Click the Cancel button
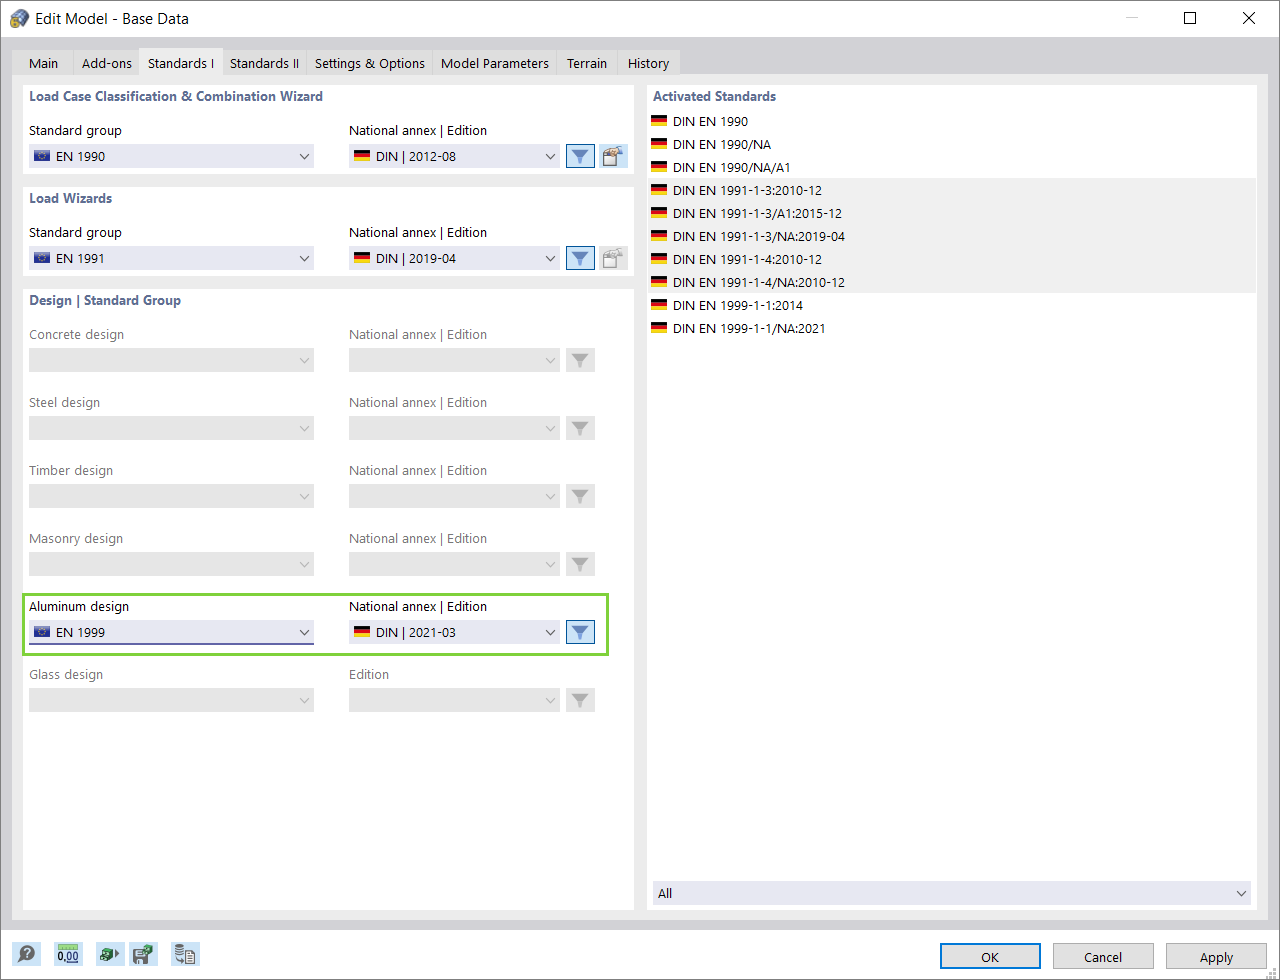Image resolution: width=1280 pixels, height=980 pixels. coord(1103,956)
